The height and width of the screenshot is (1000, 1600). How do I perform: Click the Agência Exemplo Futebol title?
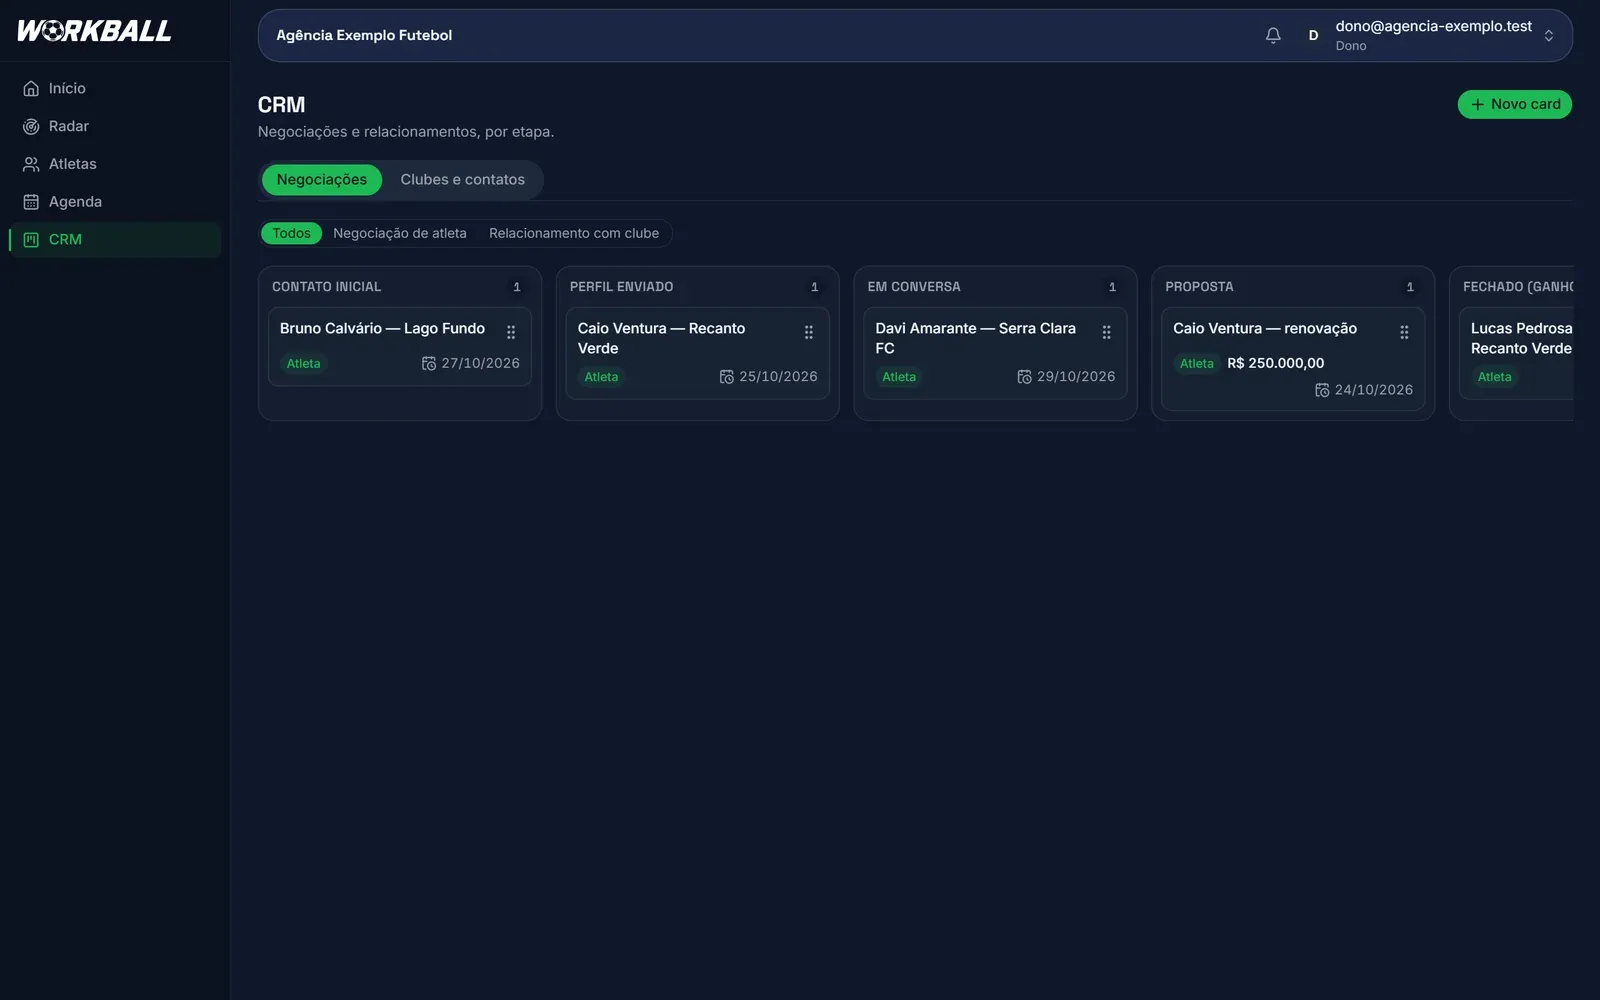[x=364, y=35]
